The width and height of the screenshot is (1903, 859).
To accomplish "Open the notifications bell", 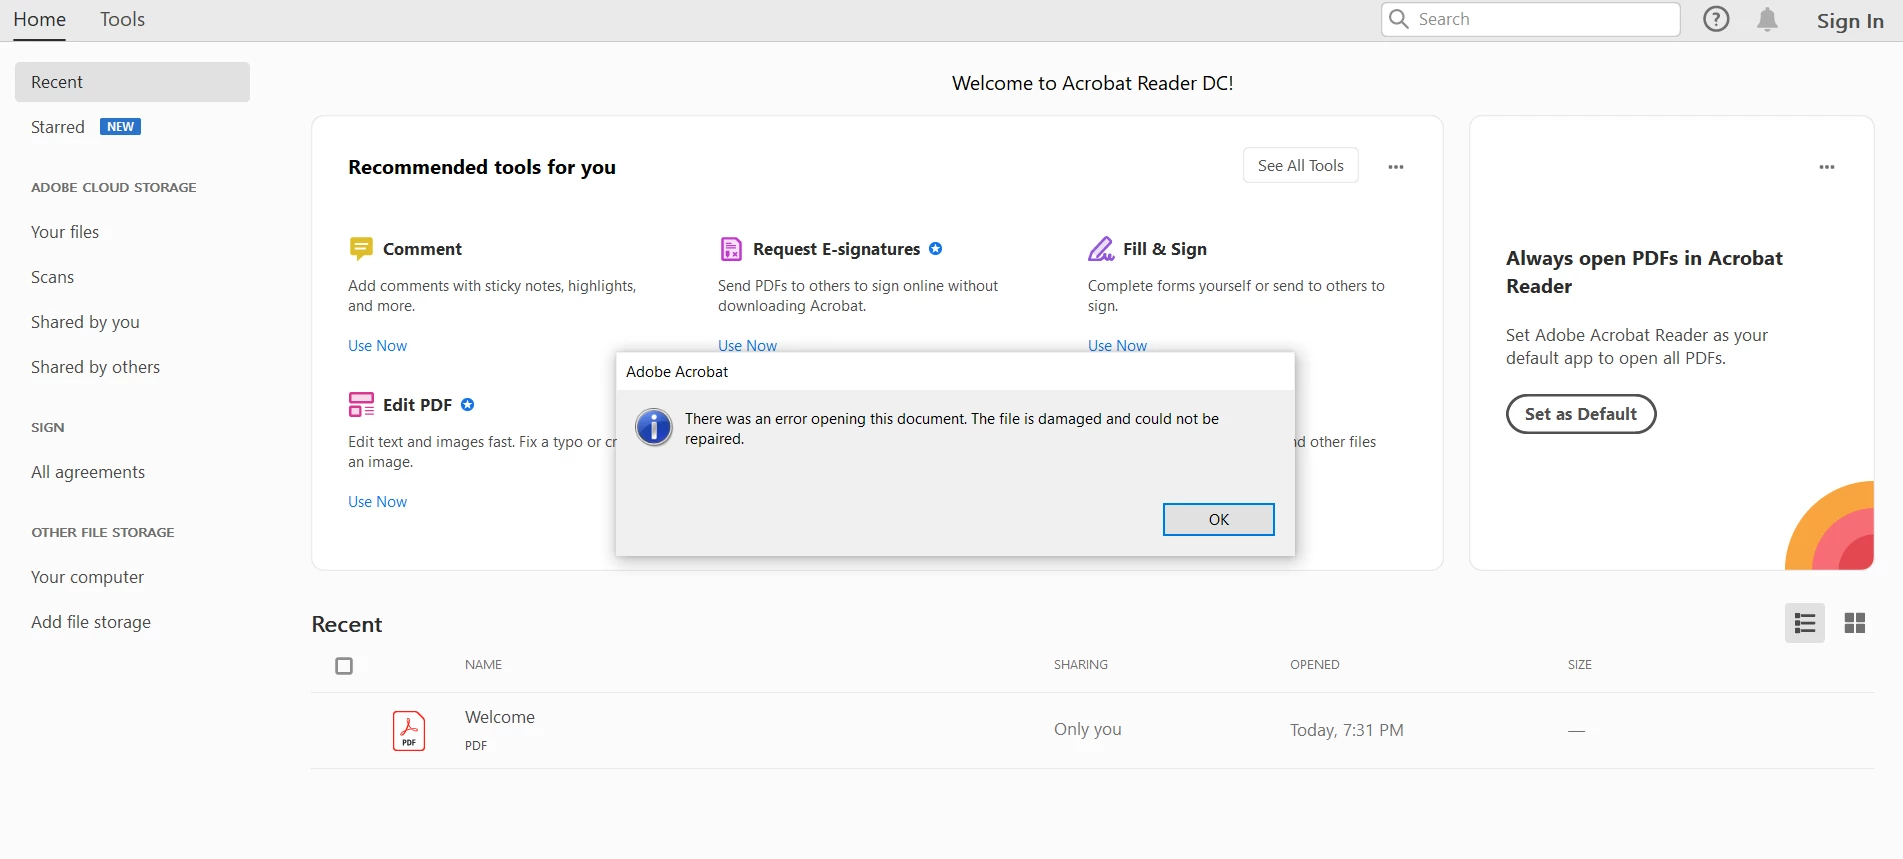I will point(1768,19).
